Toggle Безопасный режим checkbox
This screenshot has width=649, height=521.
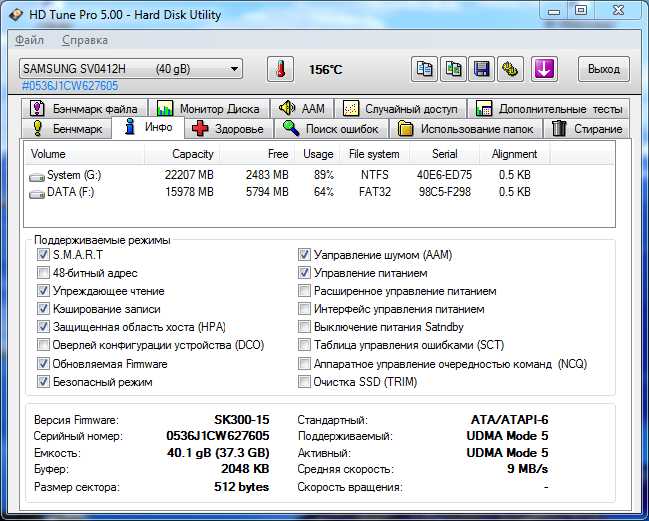[43, 382]
